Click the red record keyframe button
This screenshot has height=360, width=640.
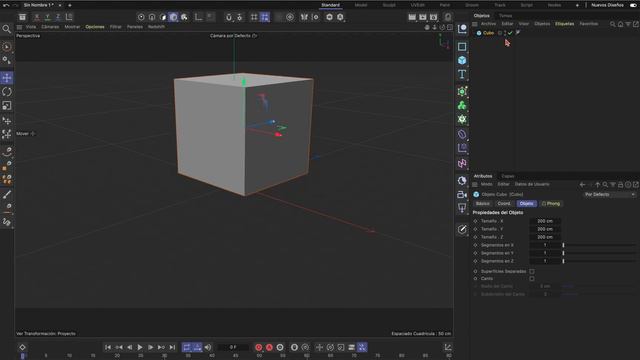pyautogui.click(x=258, y=347)
